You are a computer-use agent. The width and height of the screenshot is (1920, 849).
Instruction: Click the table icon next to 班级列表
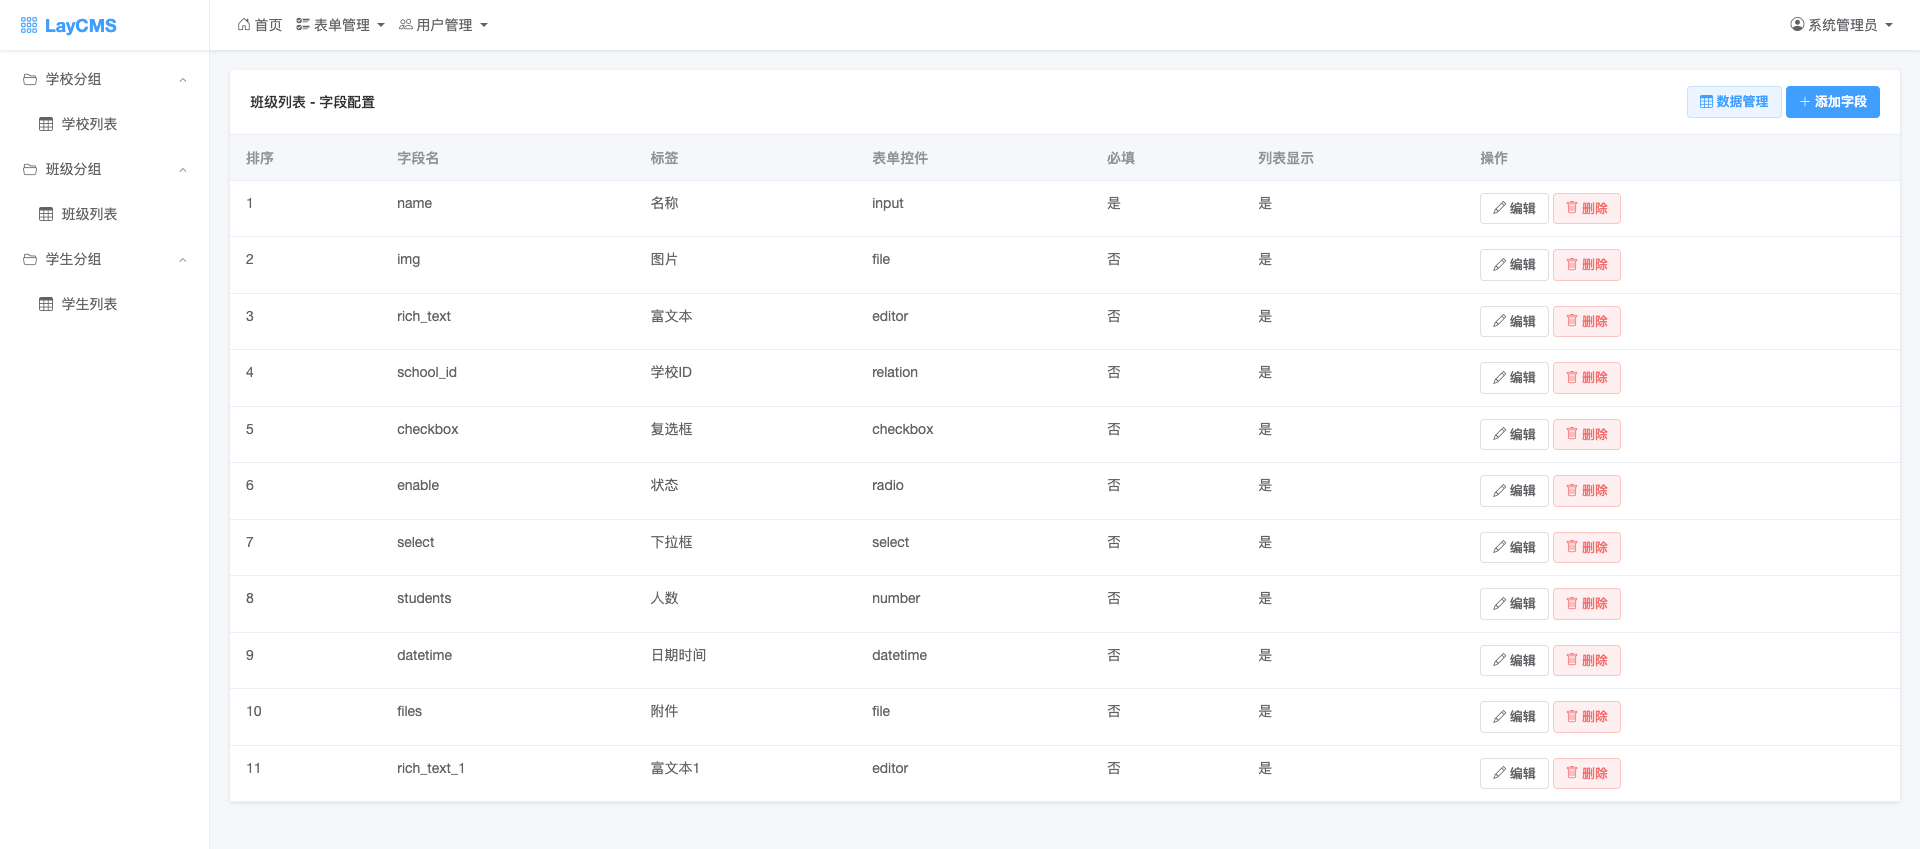pyautogui.click(x=46, y=214)
